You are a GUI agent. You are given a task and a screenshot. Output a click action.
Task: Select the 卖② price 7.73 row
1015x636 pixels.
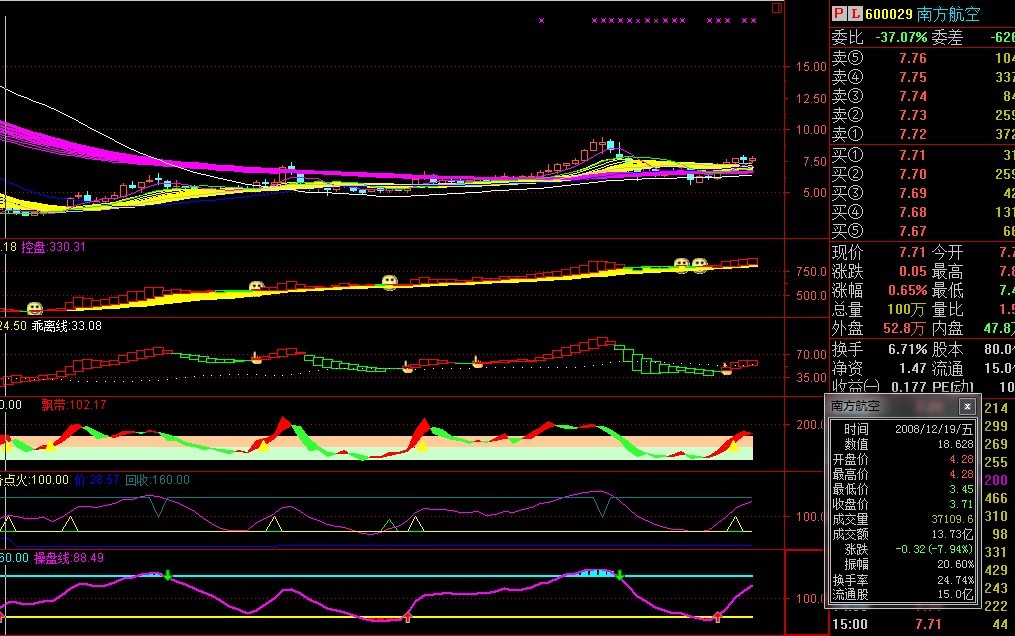click(923, 115)
